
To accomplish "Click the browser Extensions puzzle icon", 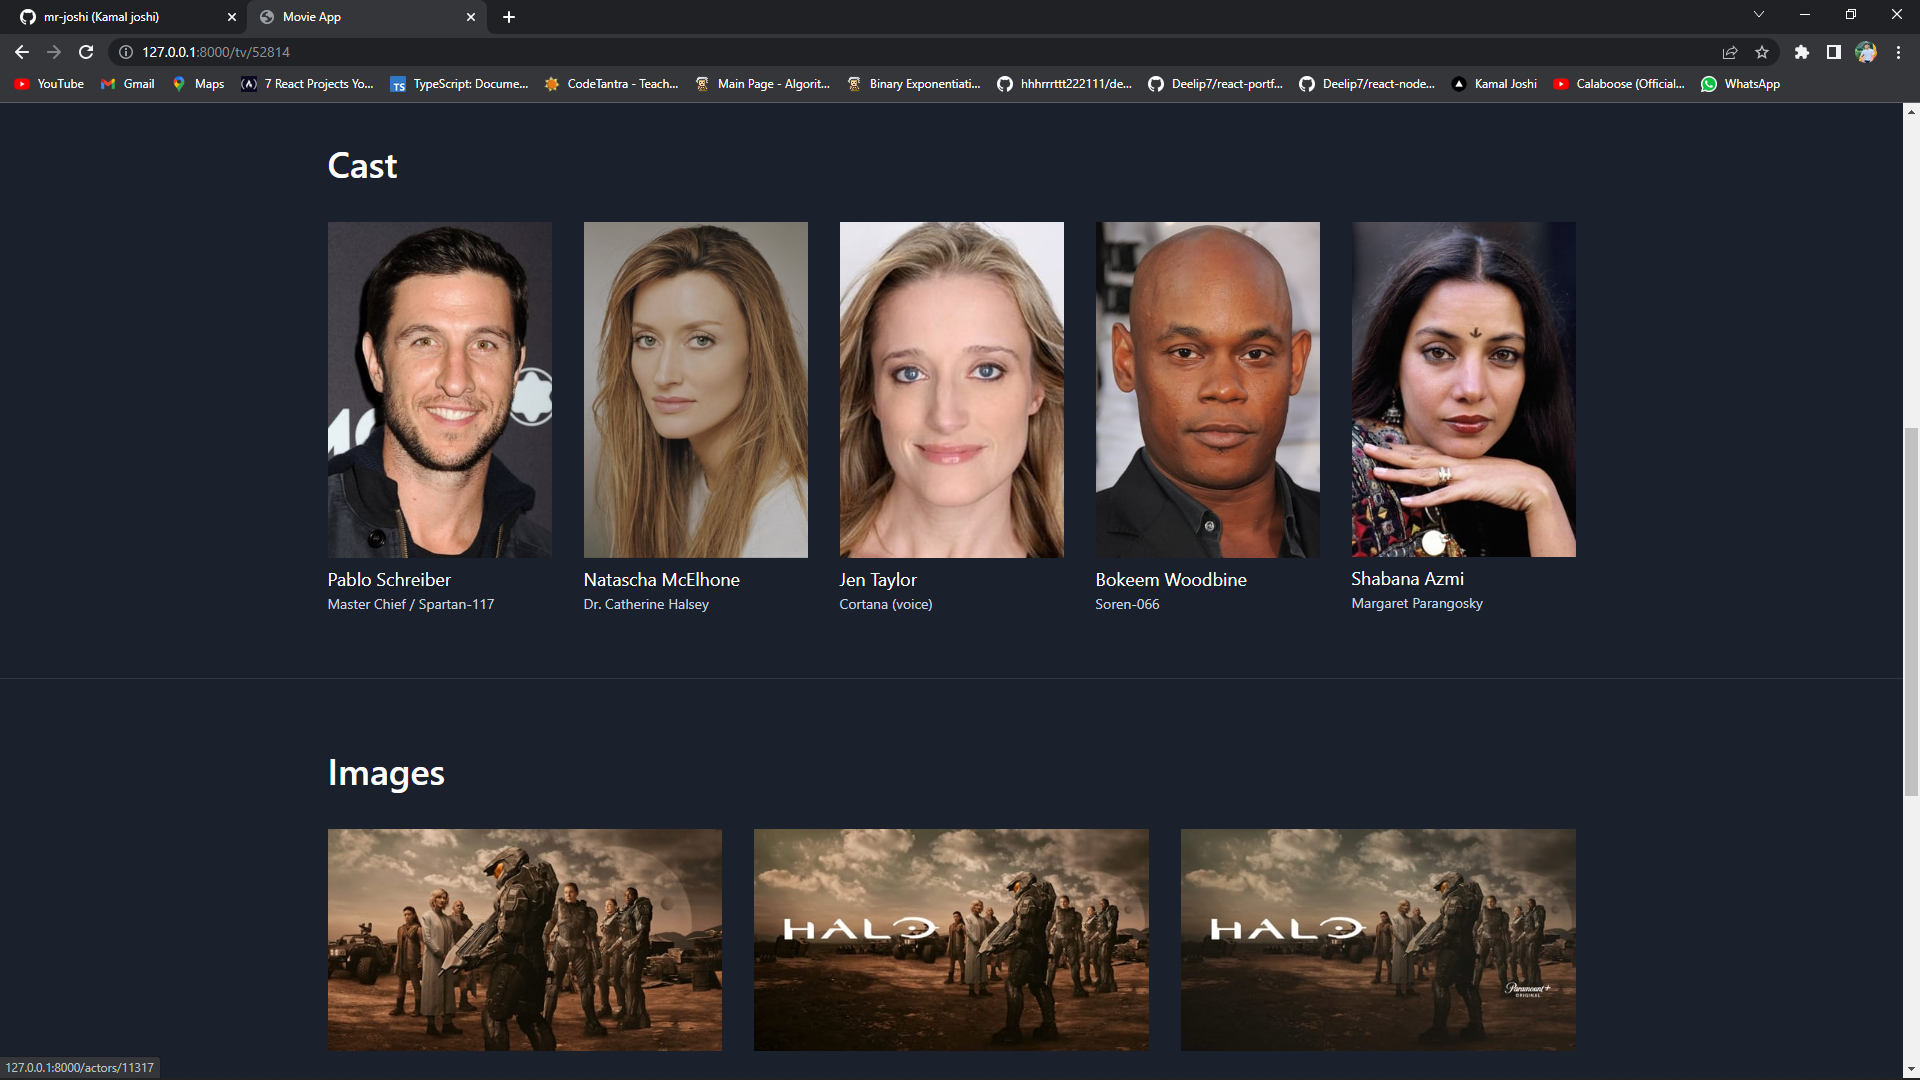I will [1802, 52].
